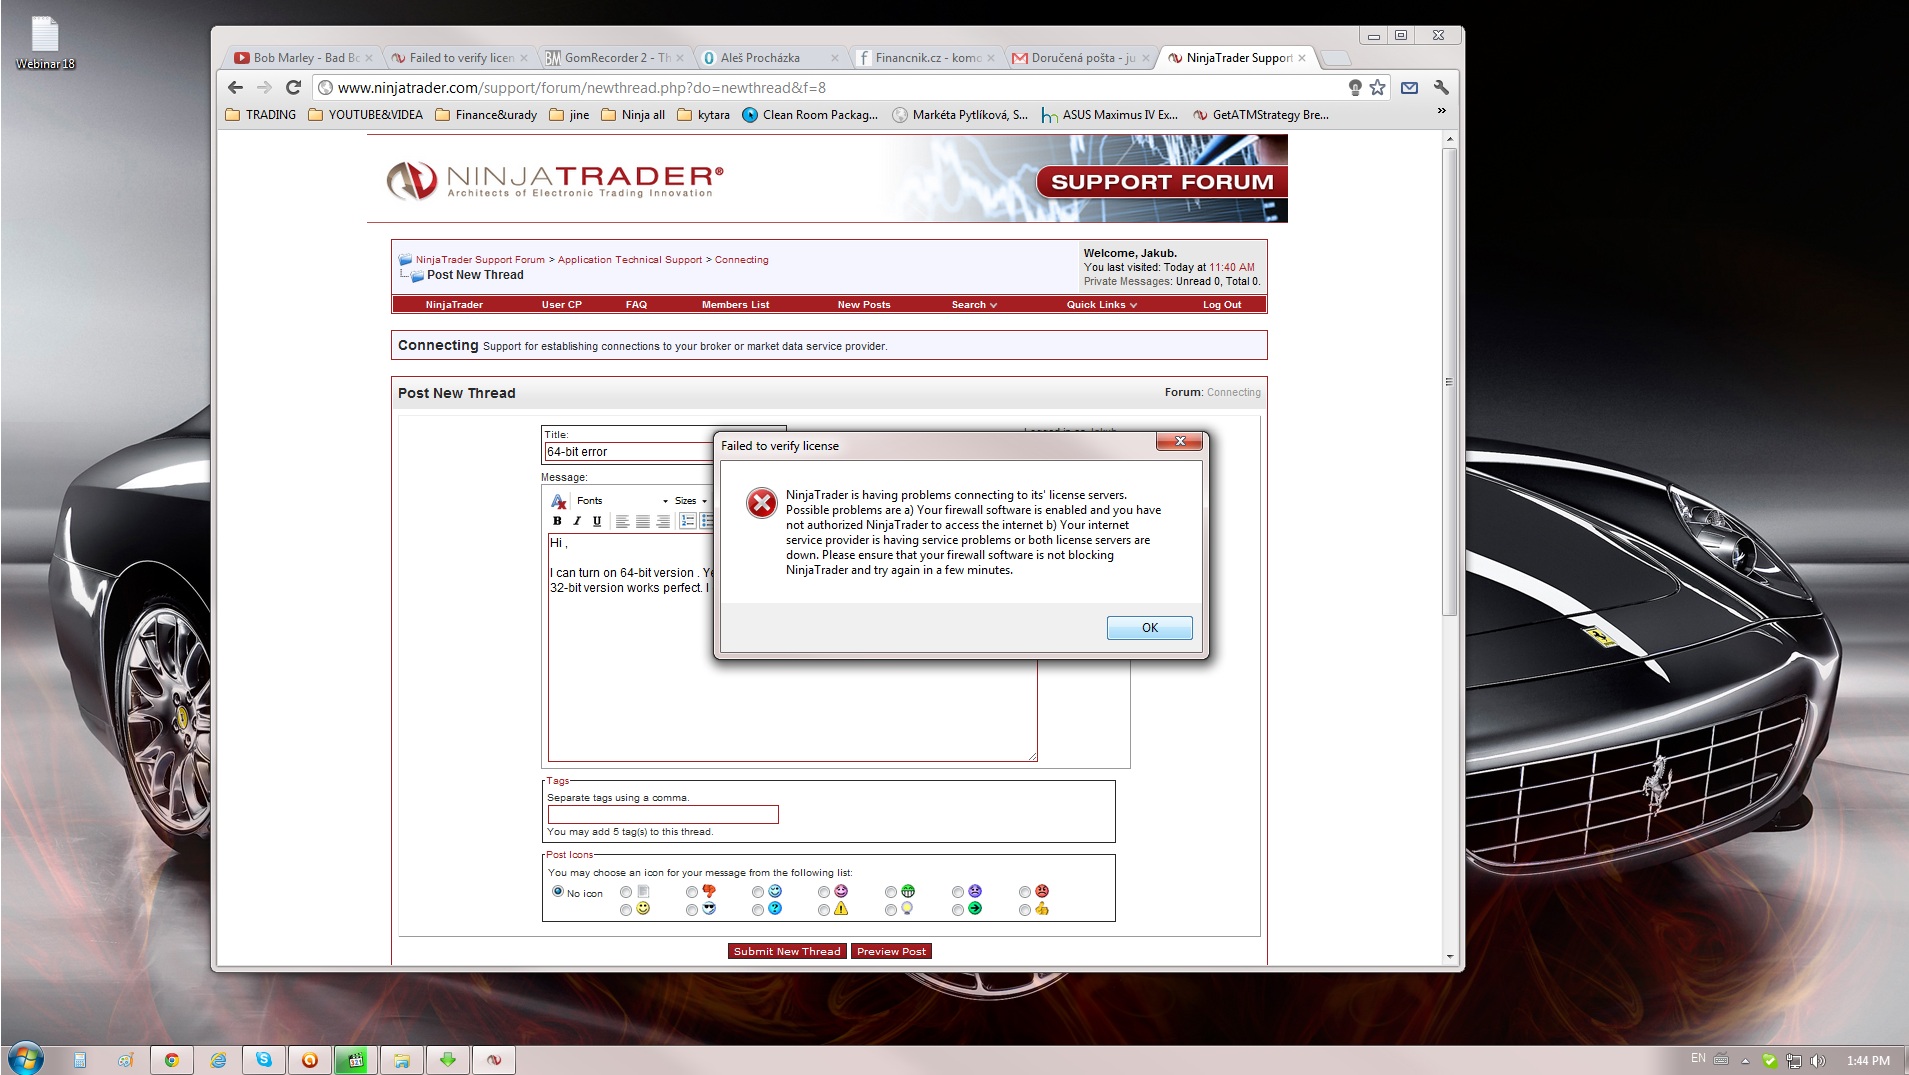Open the Ninja all bookmarks folder

pos(633,115)
